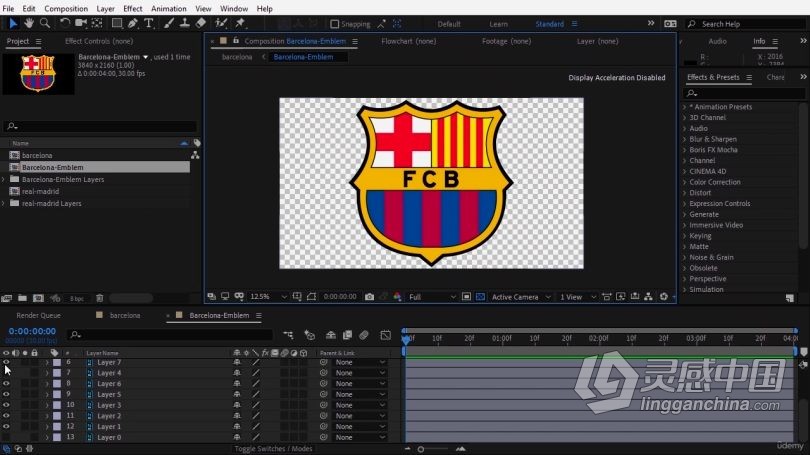Select the Hand tool
The image size is (810, 455).
pyautogui.click(x=29, y=23)
